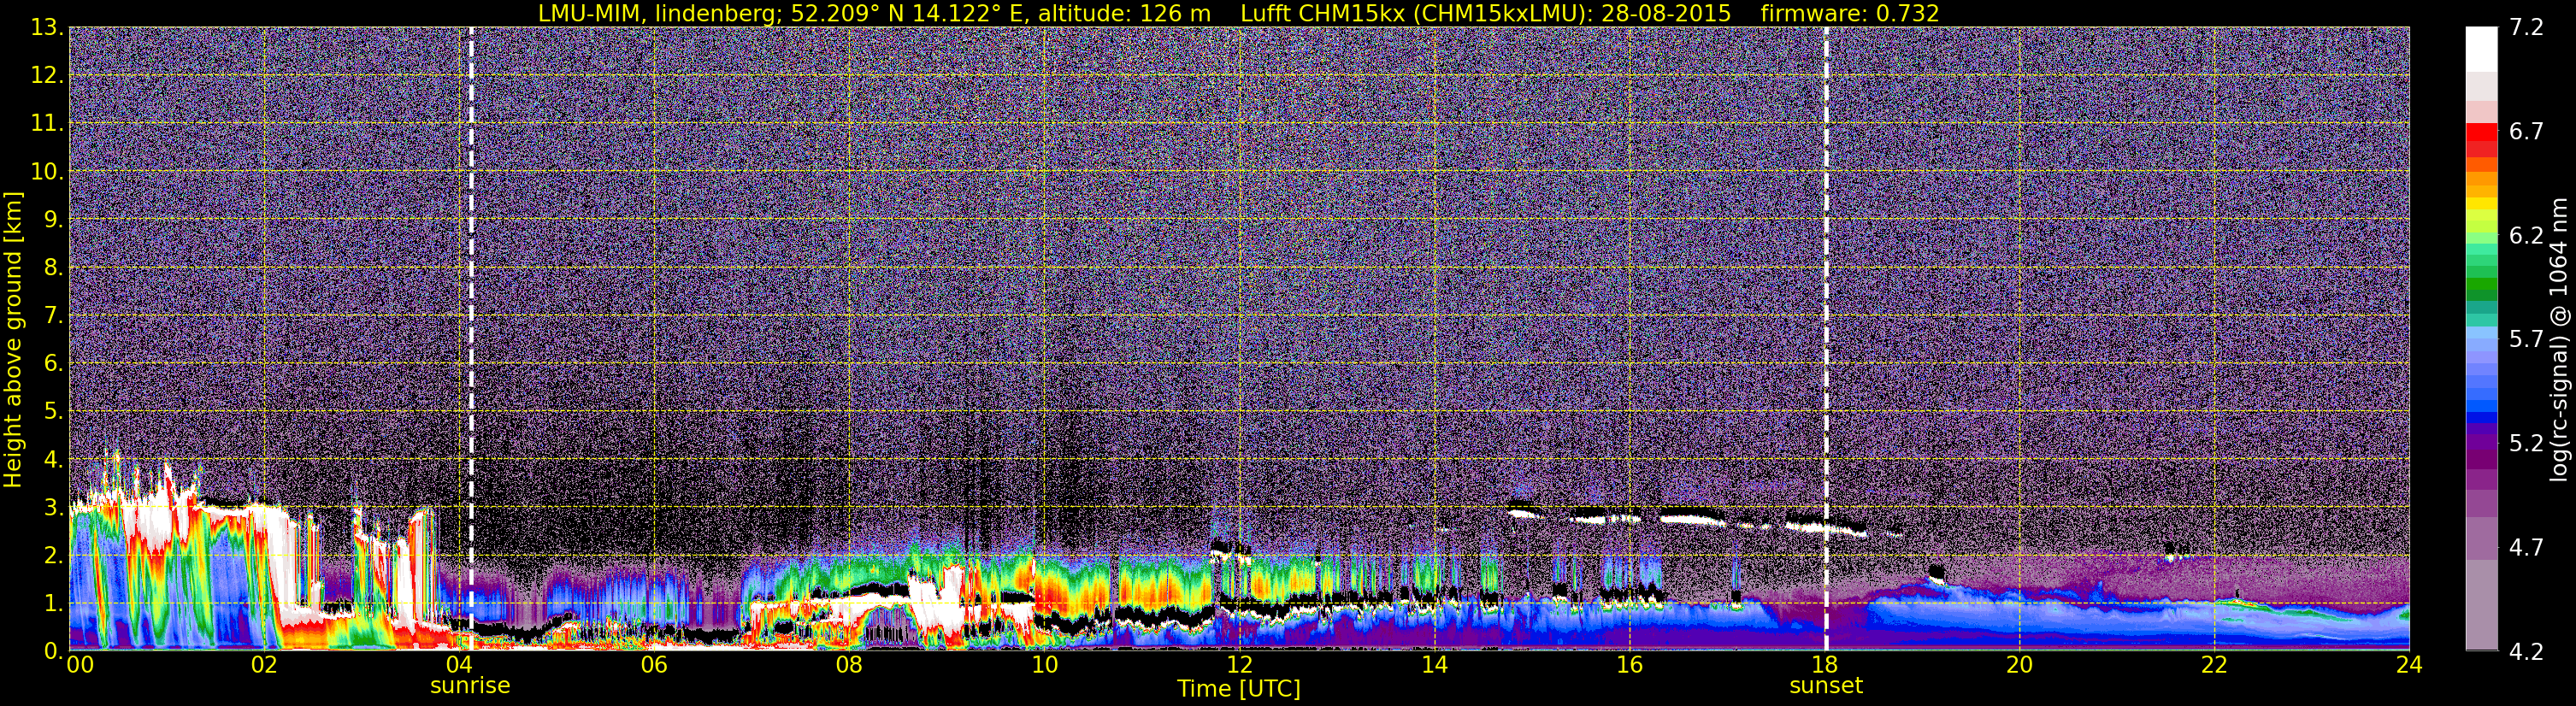2576x706 pixels.
Task: Click the 'Height above ground [km]' axis label
Action: point(13,340)
